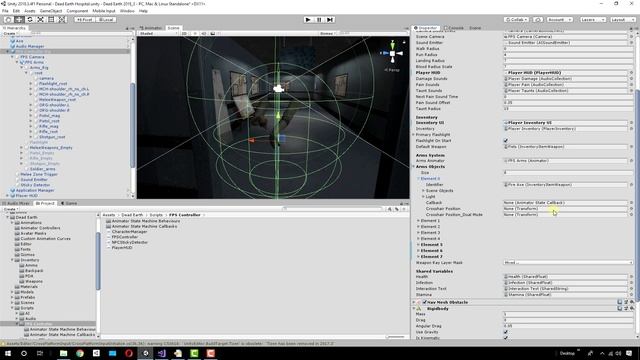Open Chrome from the Windows taskbar
Screen dimensions: 640x360
80,353
